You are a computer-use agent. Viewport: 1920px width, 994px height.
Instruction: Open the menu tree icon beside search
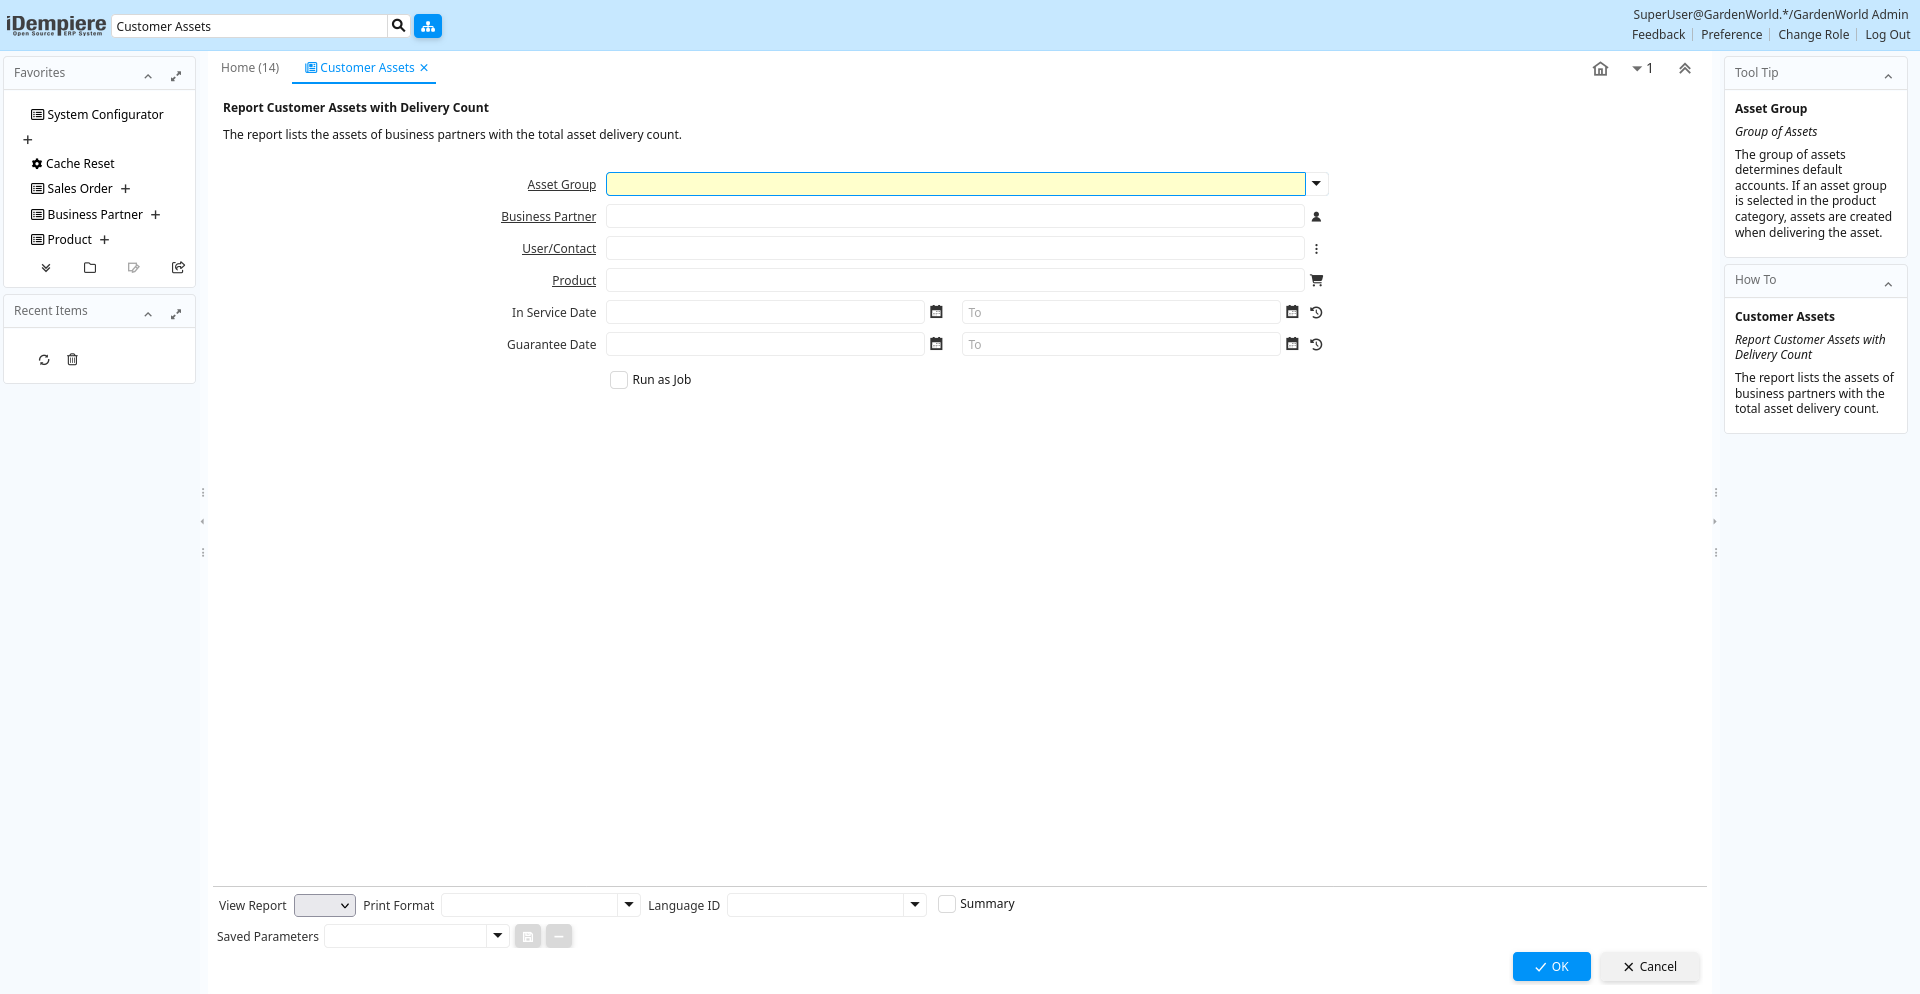click(428, 26)
